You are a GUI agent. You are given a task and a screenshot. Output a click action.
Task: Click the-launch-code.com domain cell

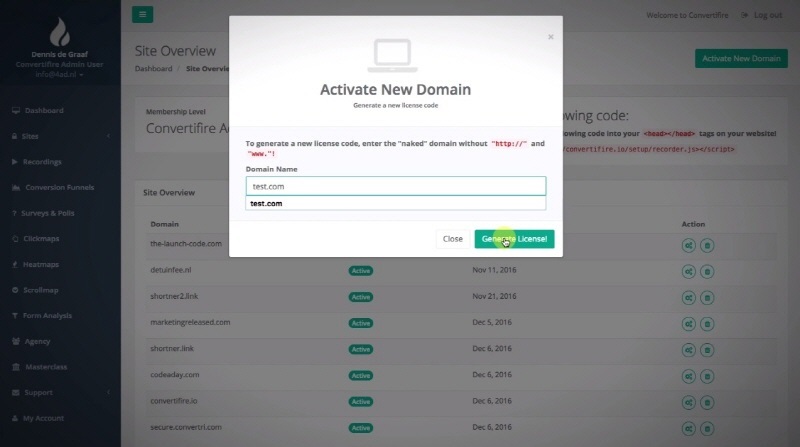click(x=186, y=244)
